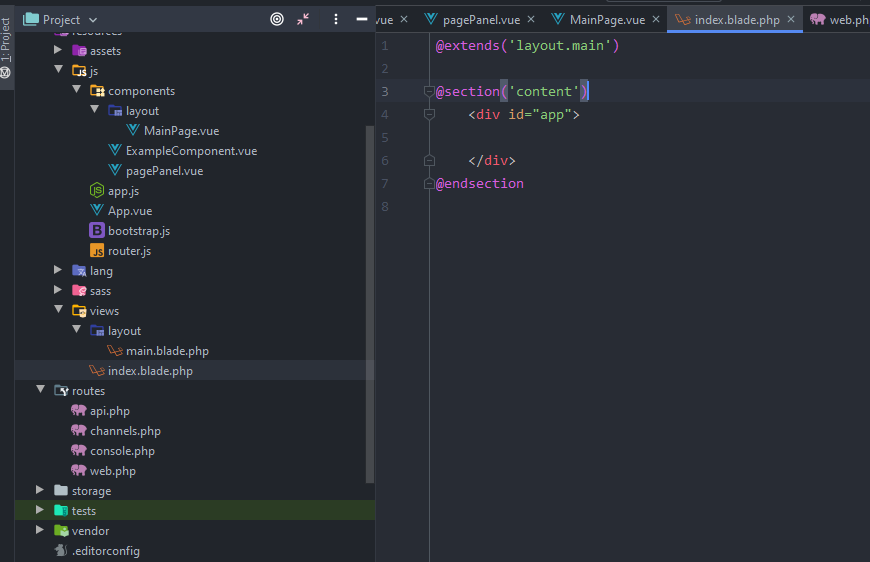
Task: Click the index.blade.php icon in tree
Action: (x=97, y=370)
